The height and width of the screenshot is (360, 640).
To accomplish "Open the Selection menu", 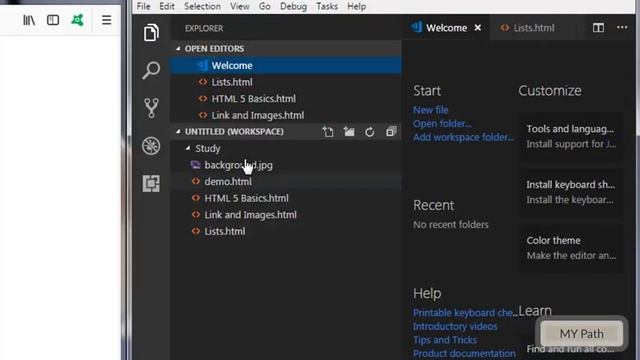I will tap(202, 7).
